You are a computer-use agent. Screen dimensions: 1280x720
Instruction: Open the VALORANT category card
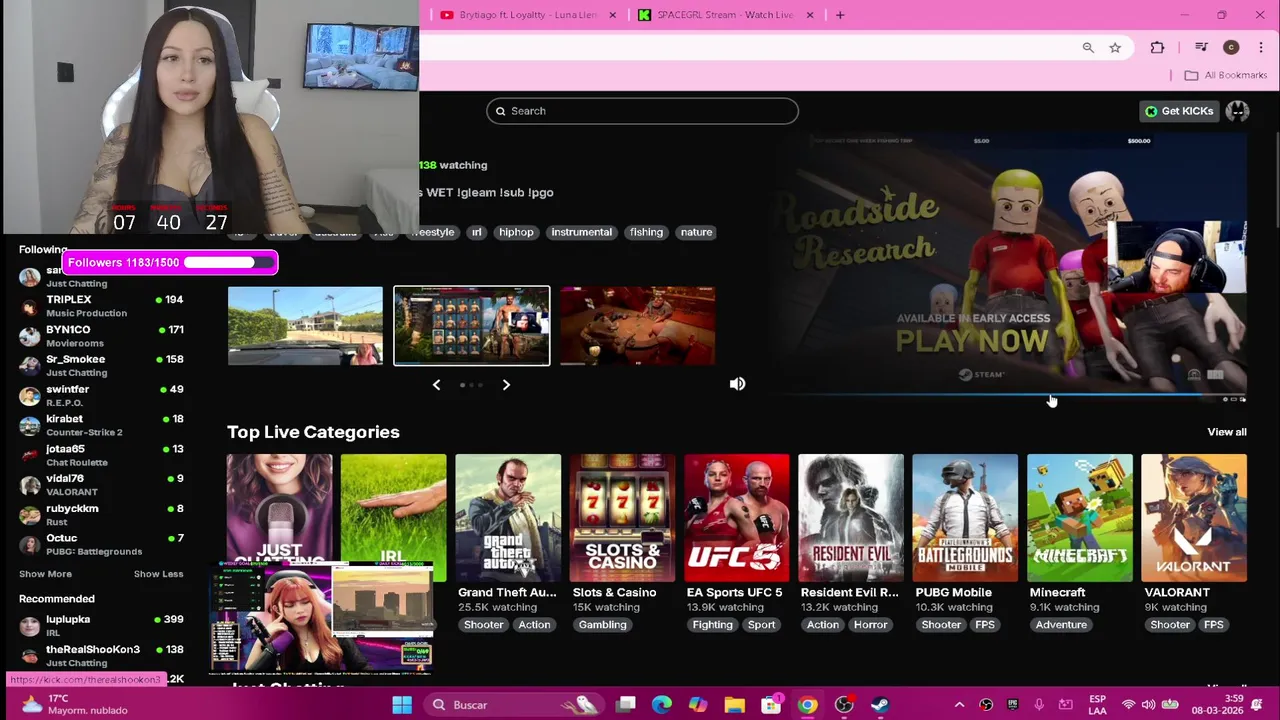tap(1194, 518)
